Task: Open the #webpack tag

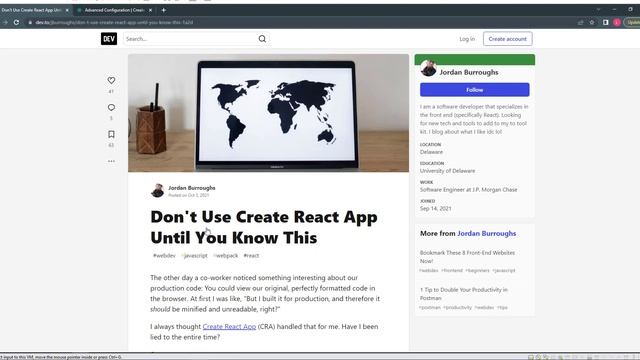Action: pyautogui.click(x=226, y=256)
